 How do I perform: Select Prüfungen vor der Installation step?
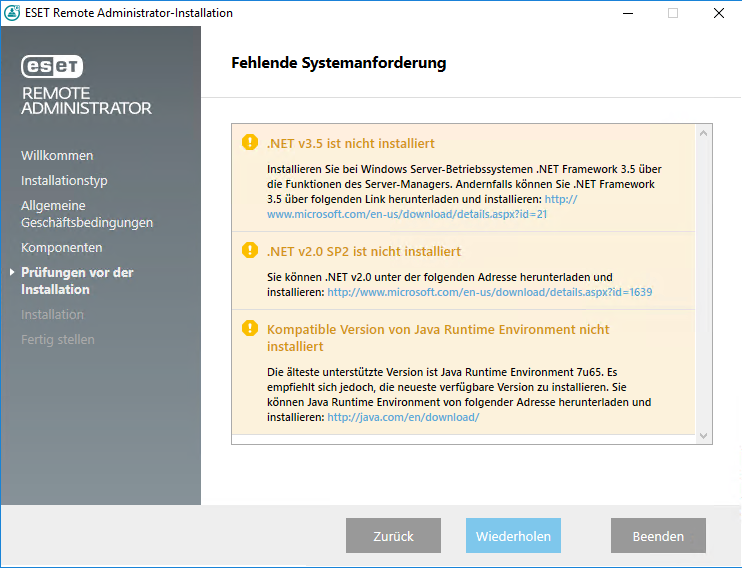point(77,281)
